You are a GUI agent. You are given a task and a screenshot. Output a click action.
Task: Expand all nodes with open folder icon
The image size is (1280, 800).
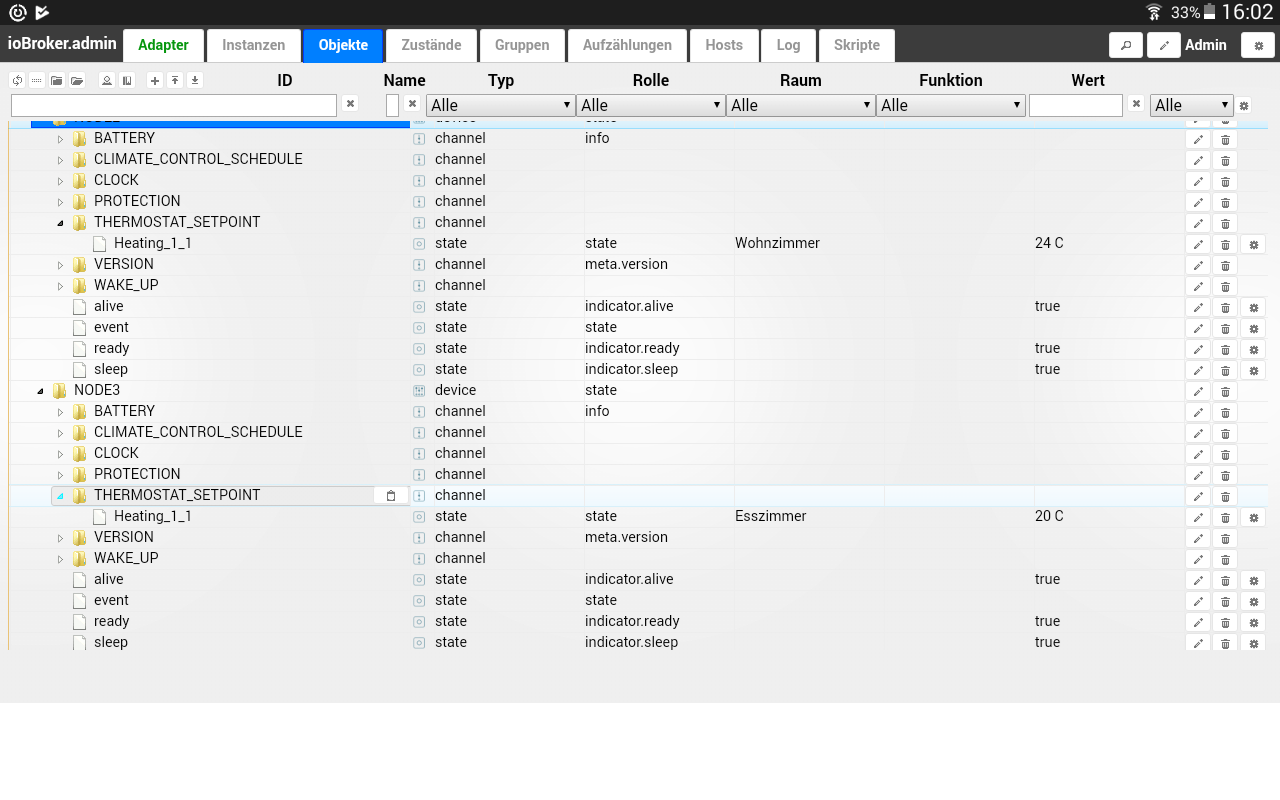pos(76,80)
